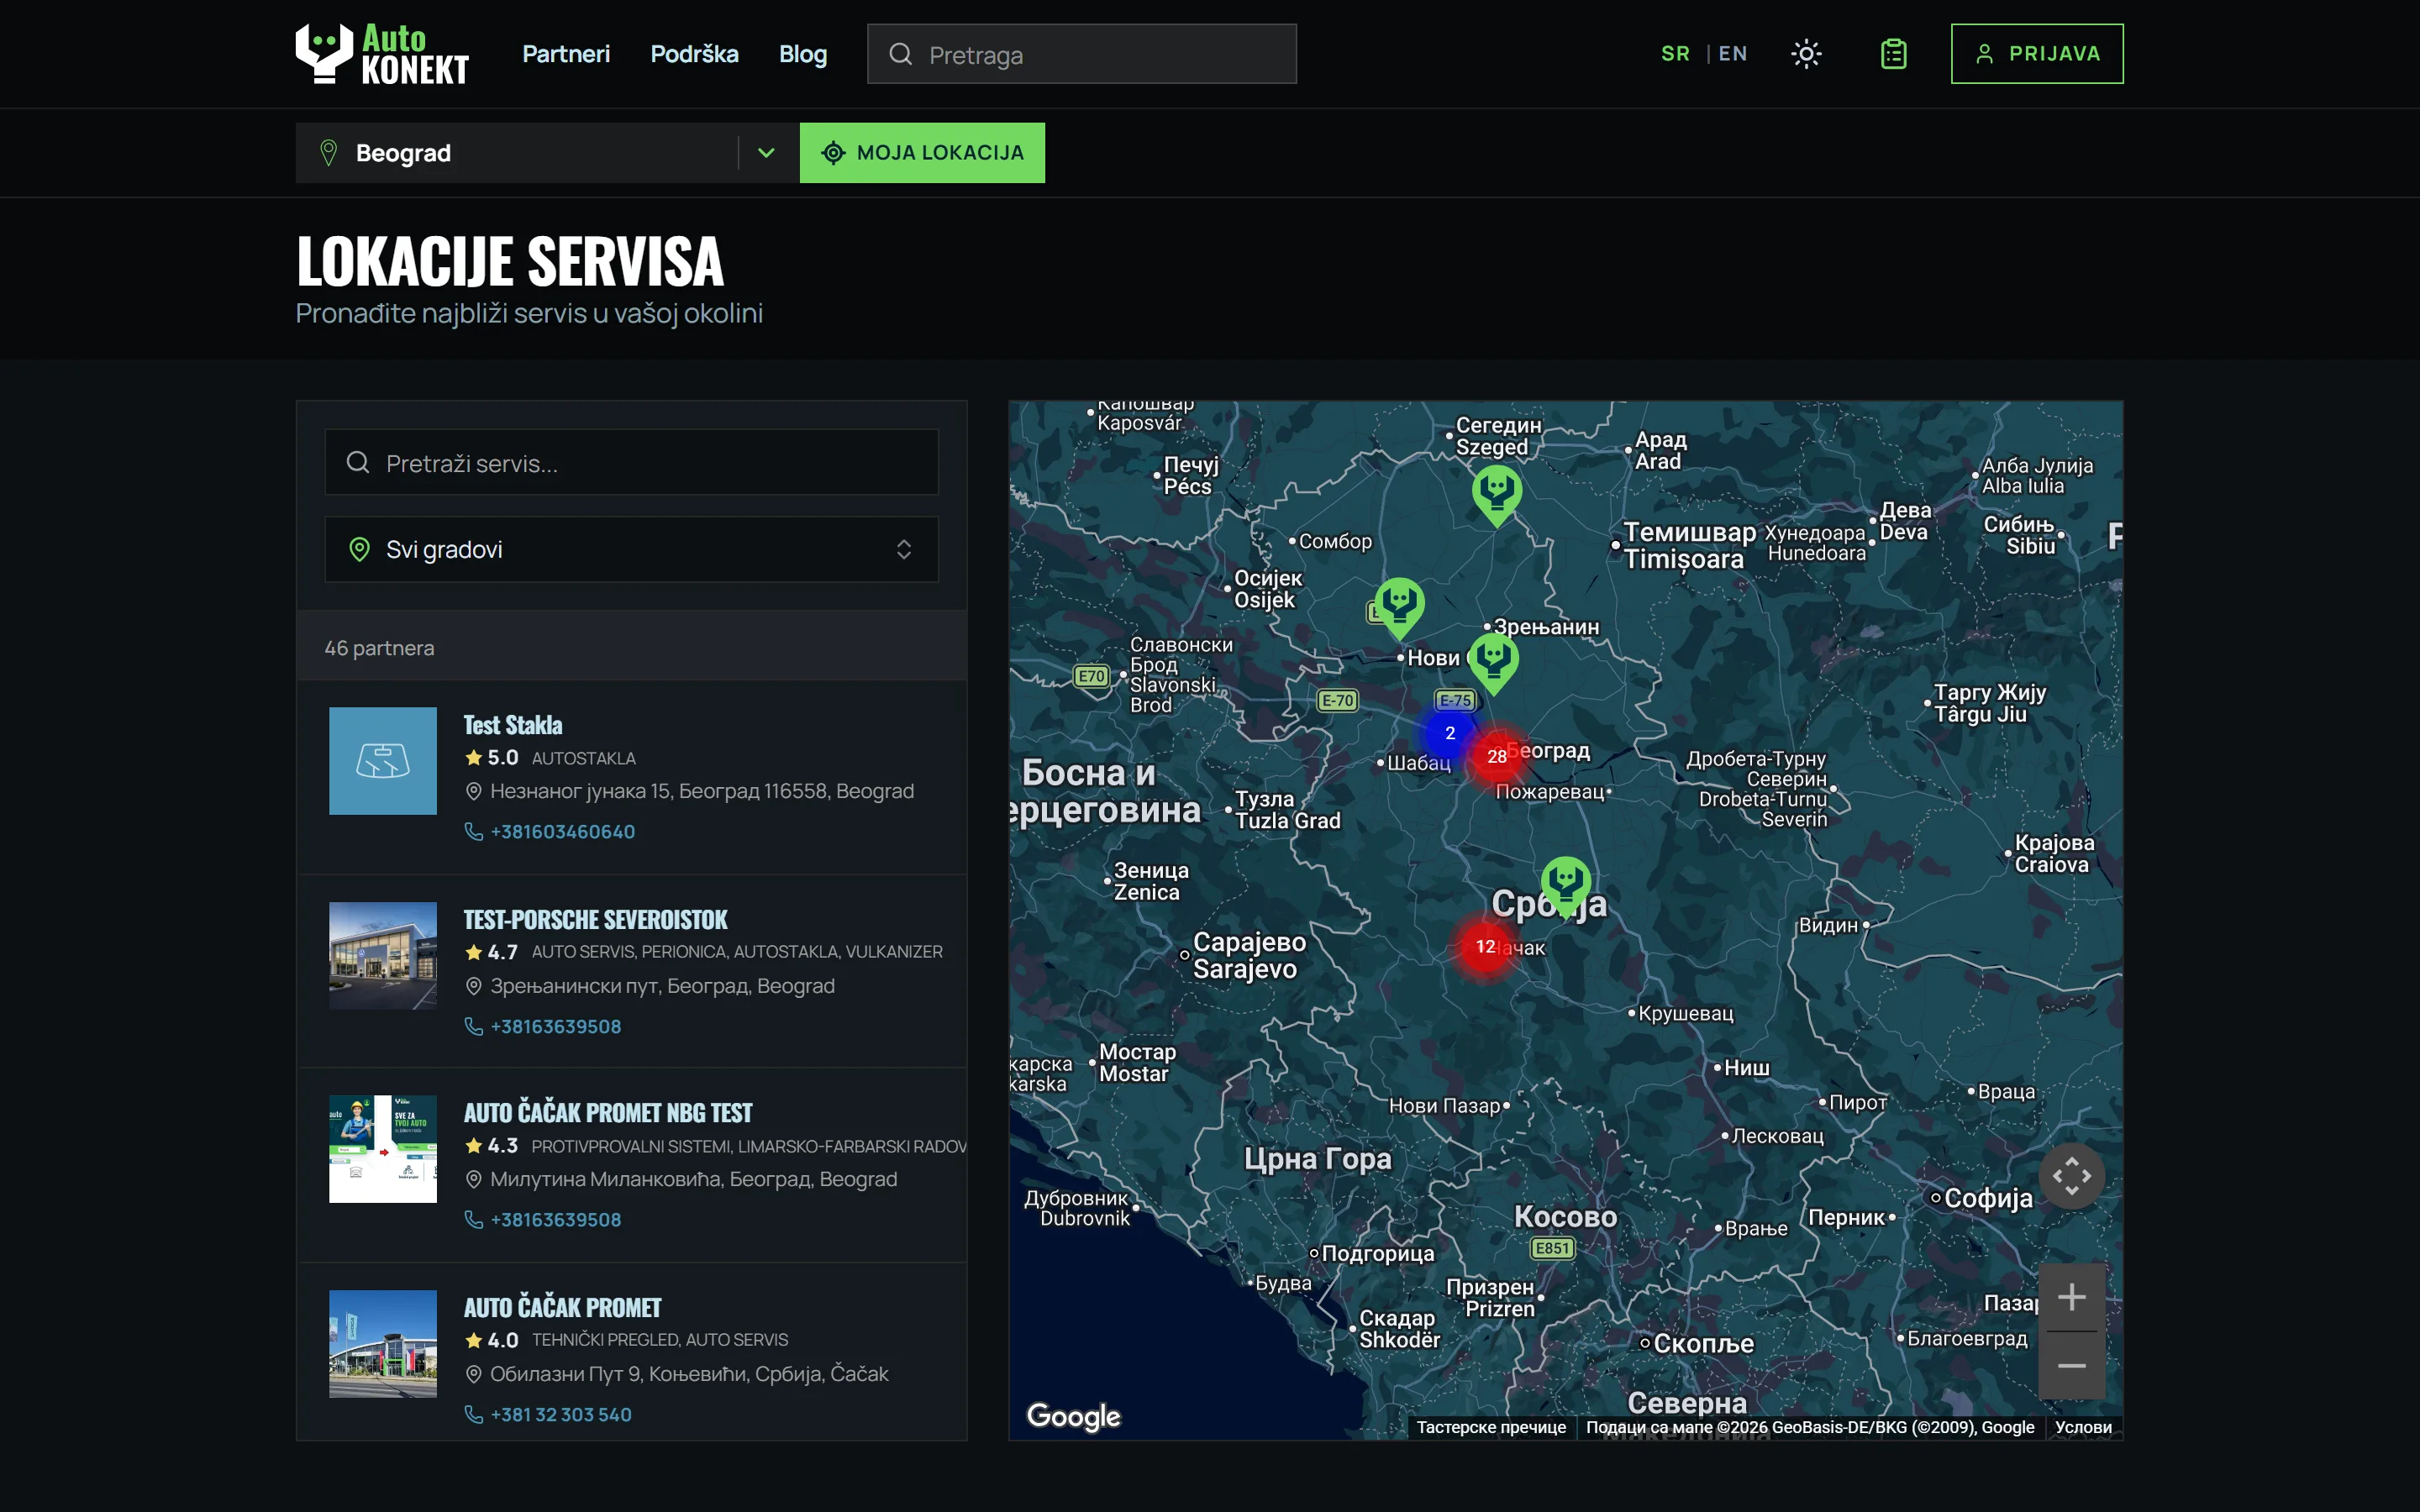This screenshot has width=2420, height=1512.
Task: Click the Google logo on the map
Action: tap(1073, 1416)
